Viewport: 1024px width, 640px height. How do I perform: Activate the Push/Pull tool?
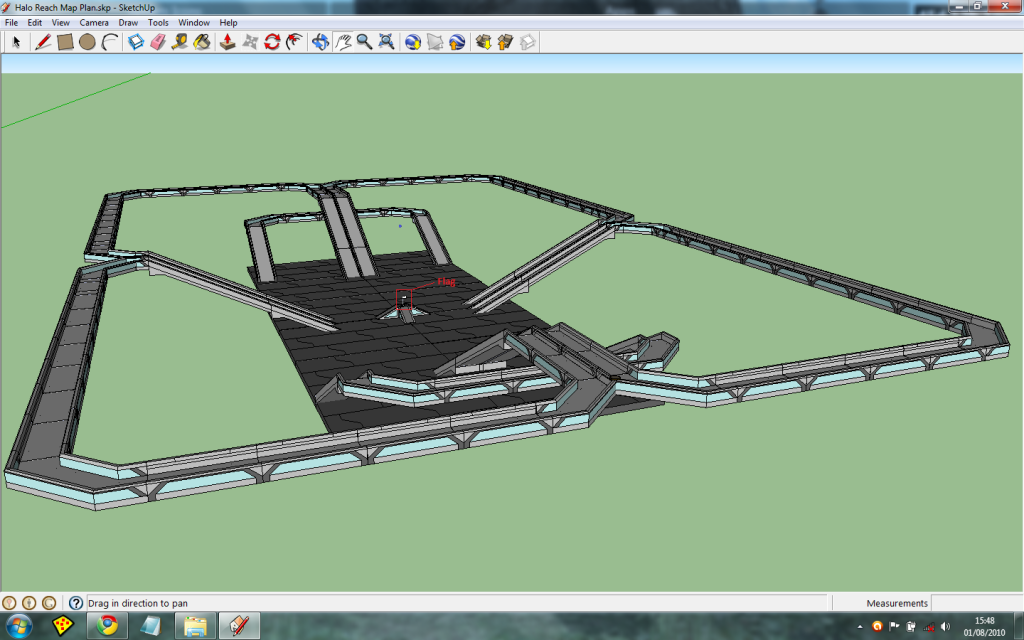[227, 42]
